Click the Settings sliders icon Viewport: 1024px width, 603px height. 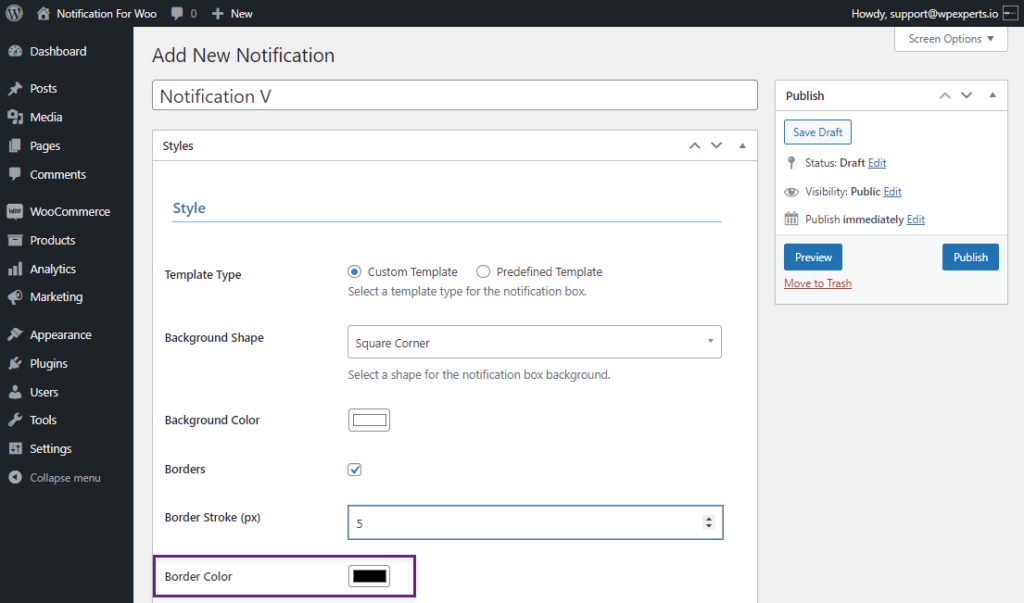point(15,448)
